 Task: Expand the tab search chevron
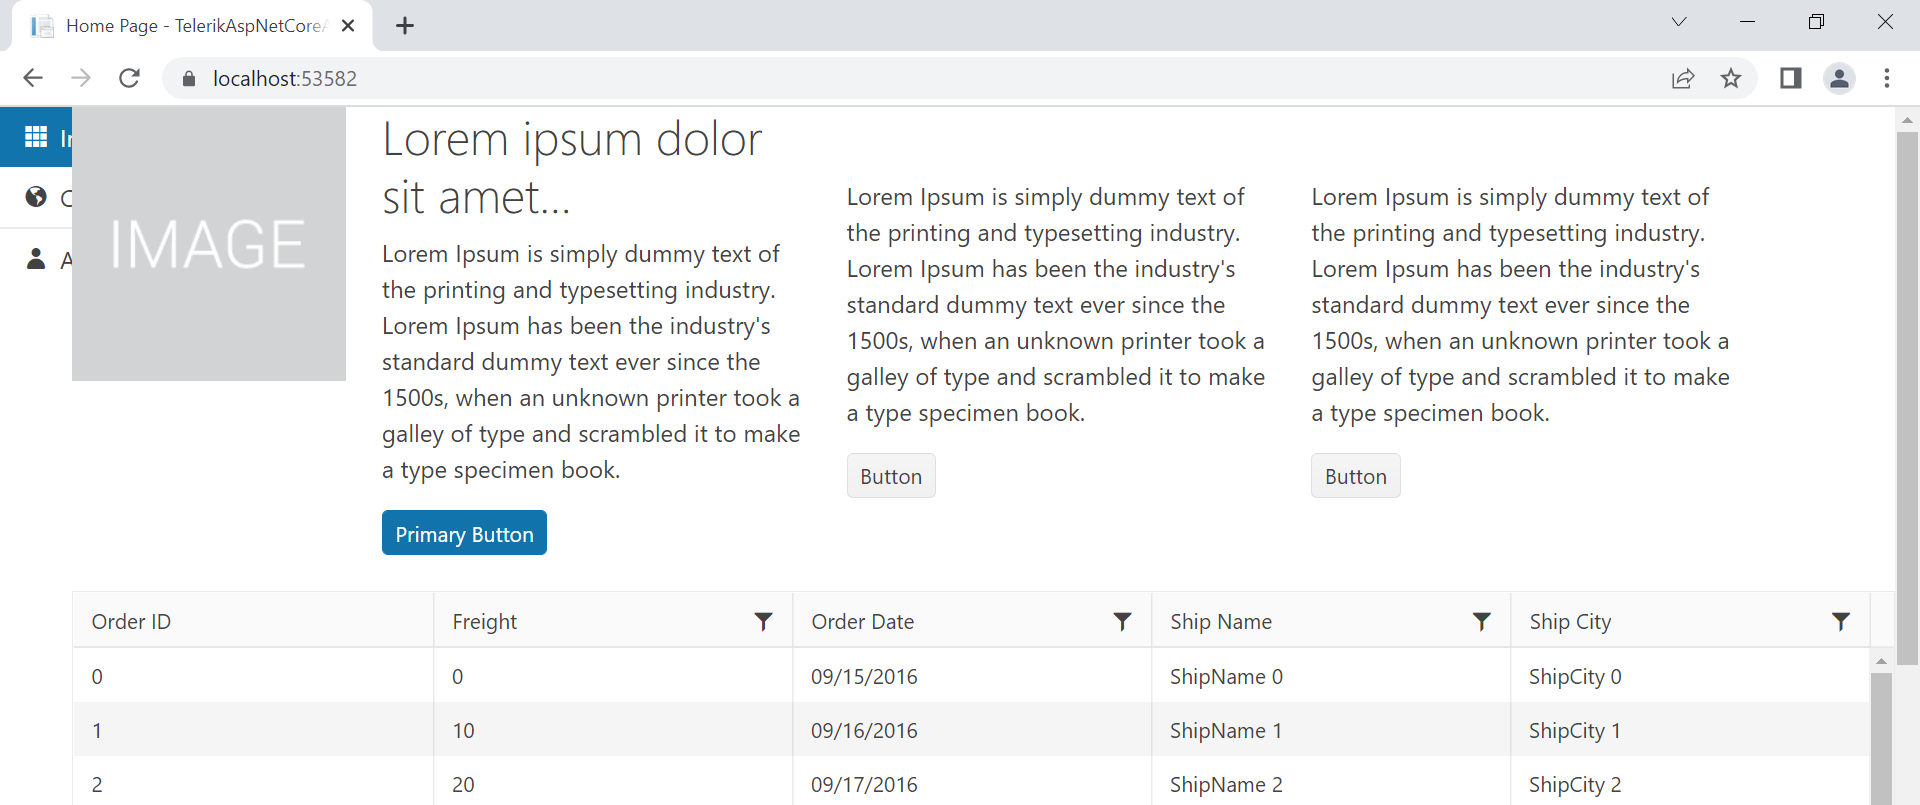point(1679,22)
